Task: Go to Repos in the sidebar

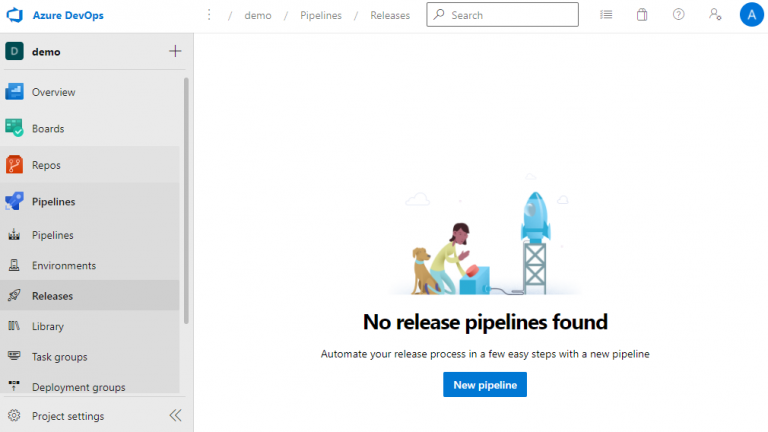Action: click(46, 165)
